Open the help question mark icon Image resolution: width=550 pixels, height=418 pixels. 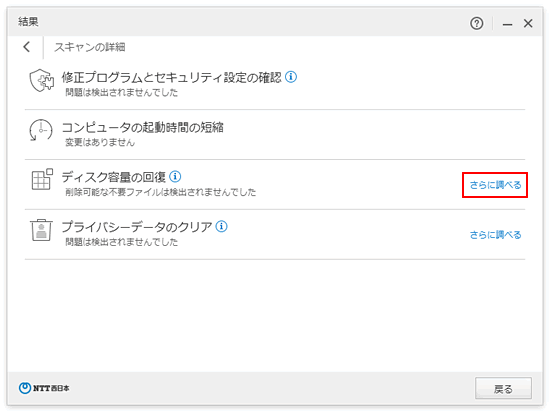point(476,23)
